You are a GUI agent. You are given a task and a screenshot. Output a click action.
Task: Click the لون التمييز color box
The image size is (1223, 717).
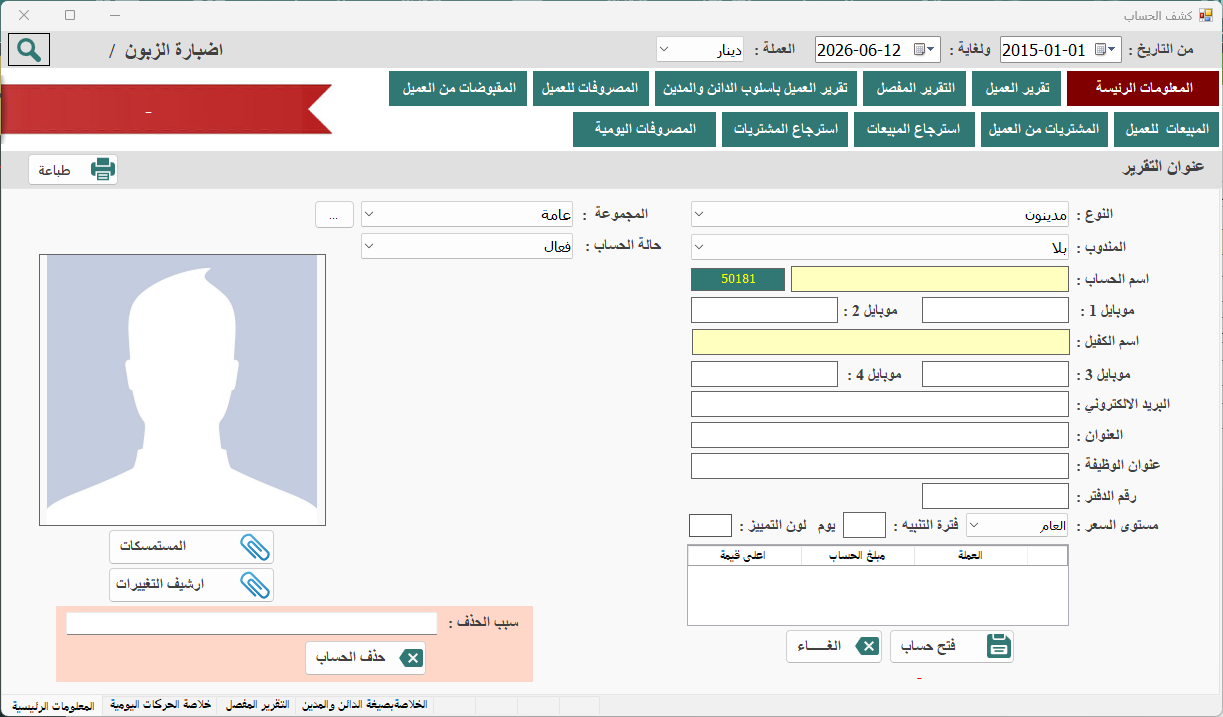(711, 525)
